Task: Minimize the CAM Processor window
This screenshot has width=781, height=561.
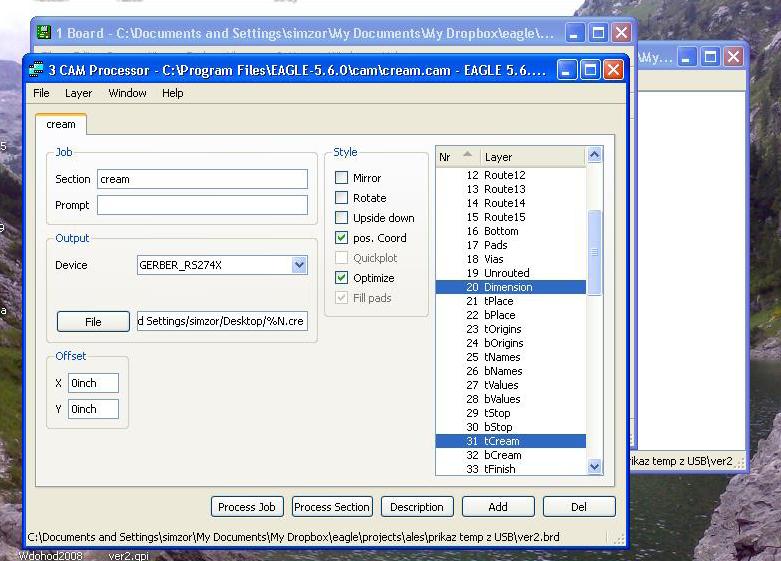Action: (x=566, y=70)
